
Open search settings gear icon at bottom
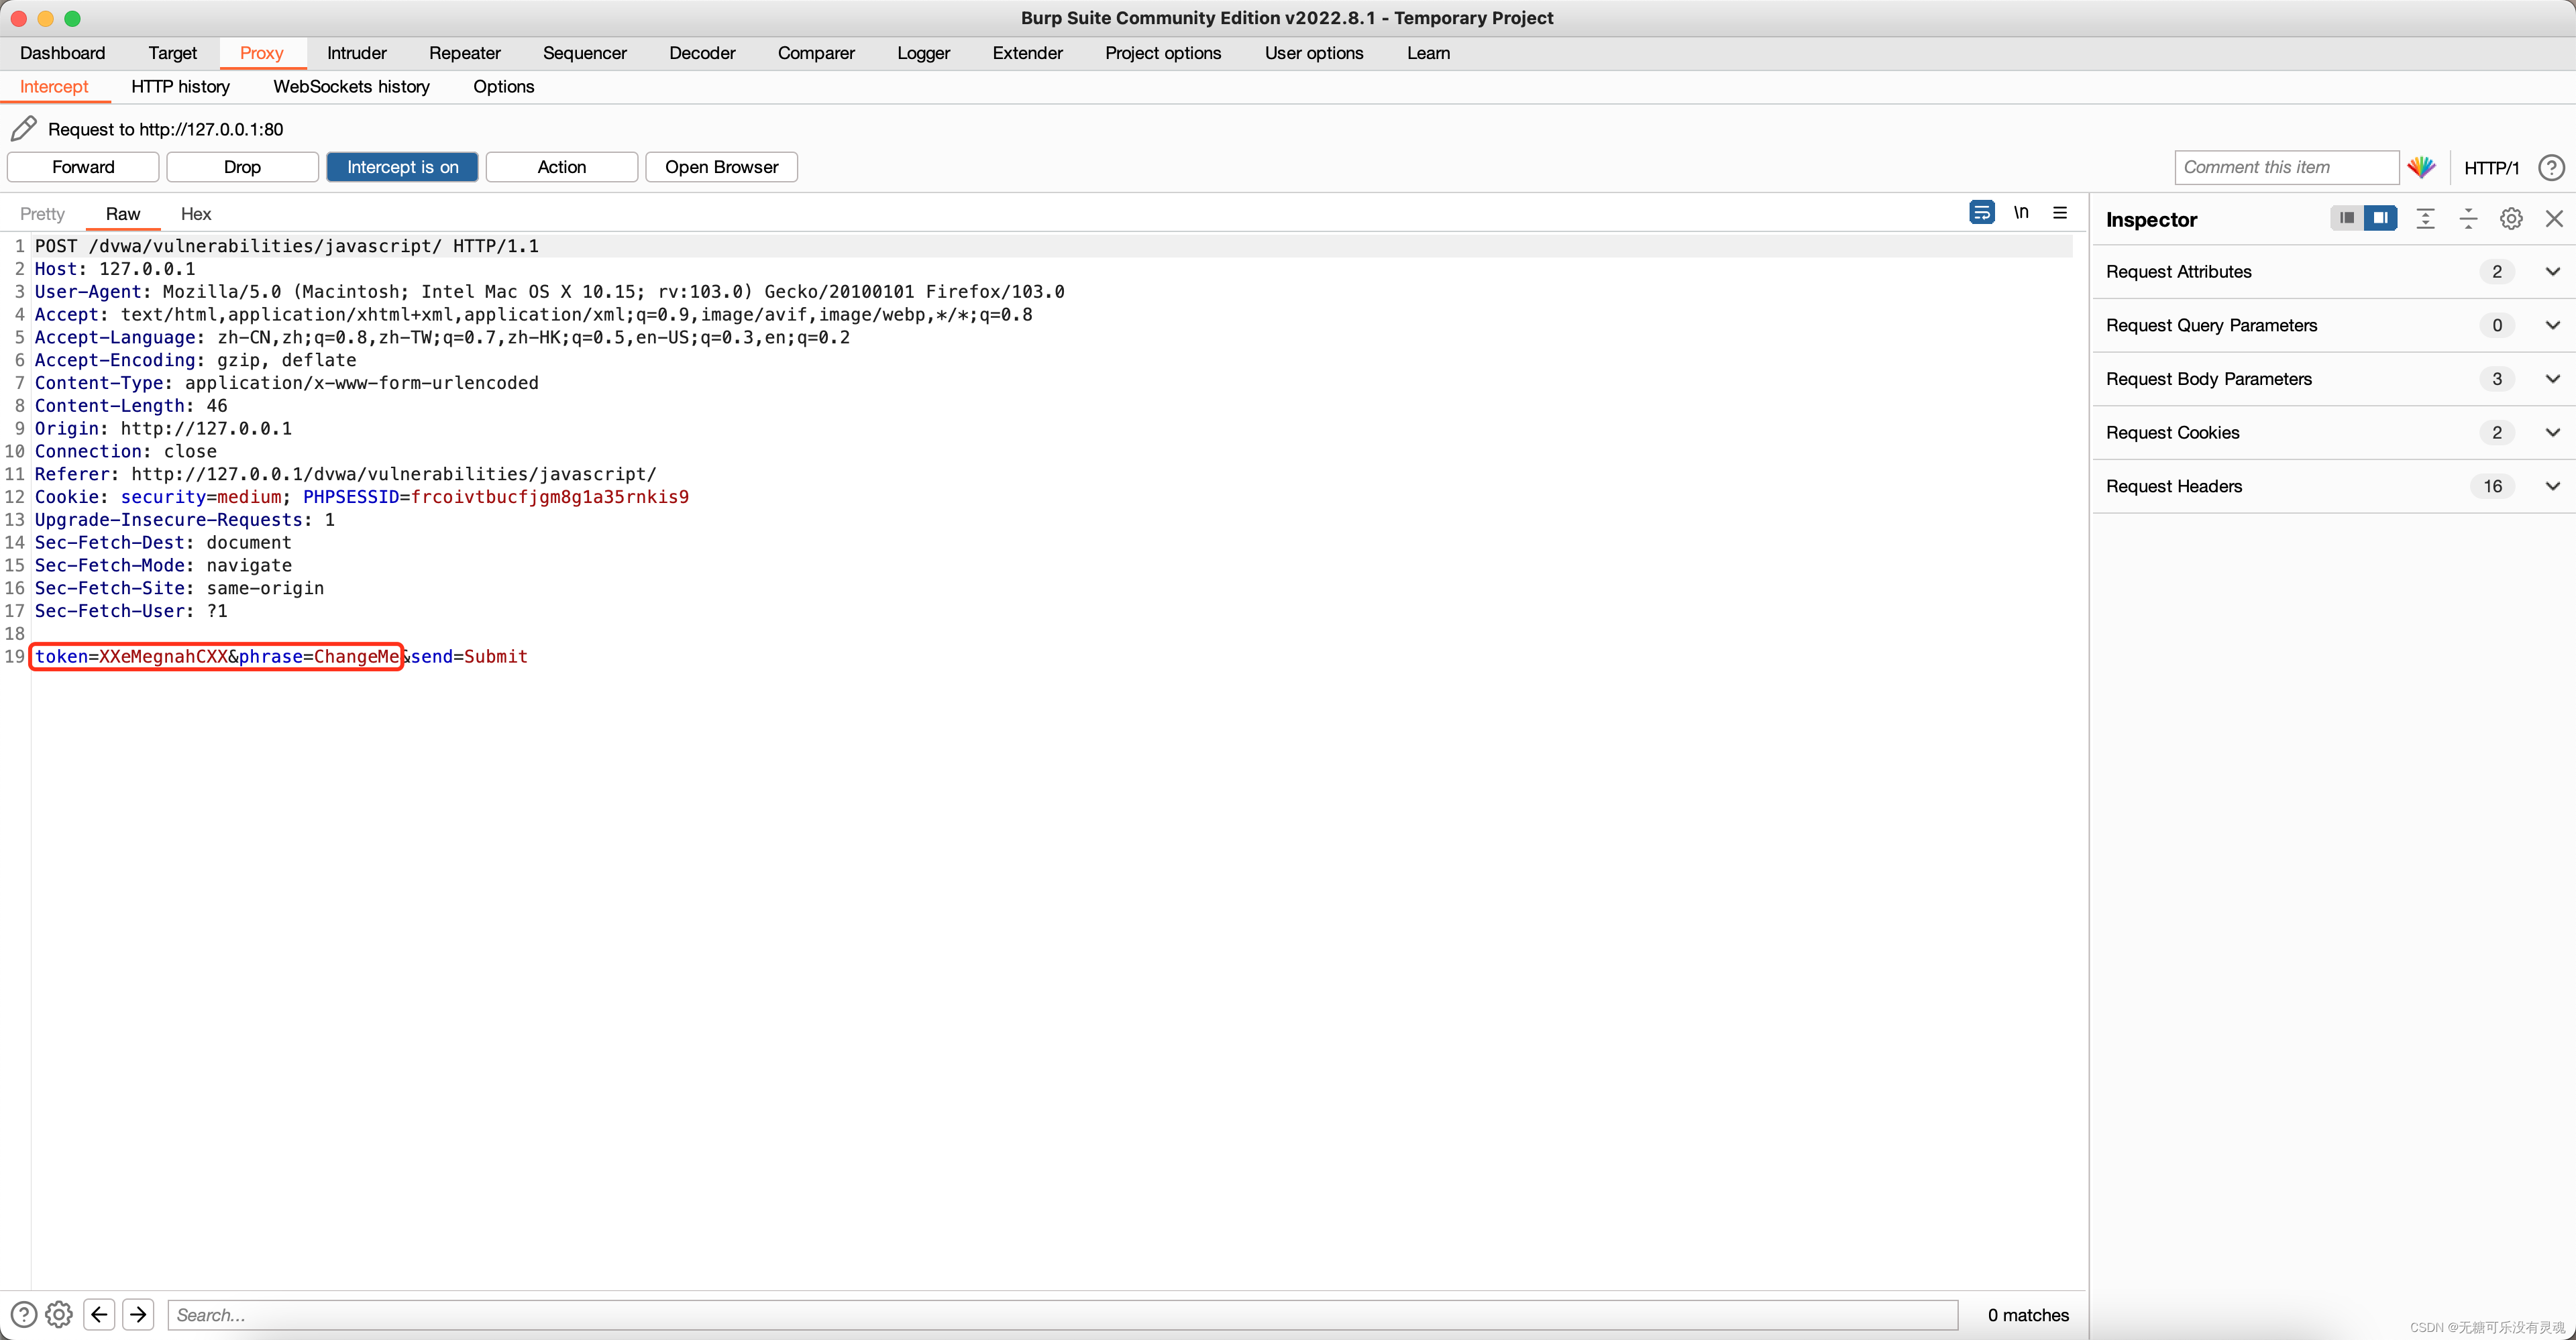pyautogui.click(x=59, y=1314)
